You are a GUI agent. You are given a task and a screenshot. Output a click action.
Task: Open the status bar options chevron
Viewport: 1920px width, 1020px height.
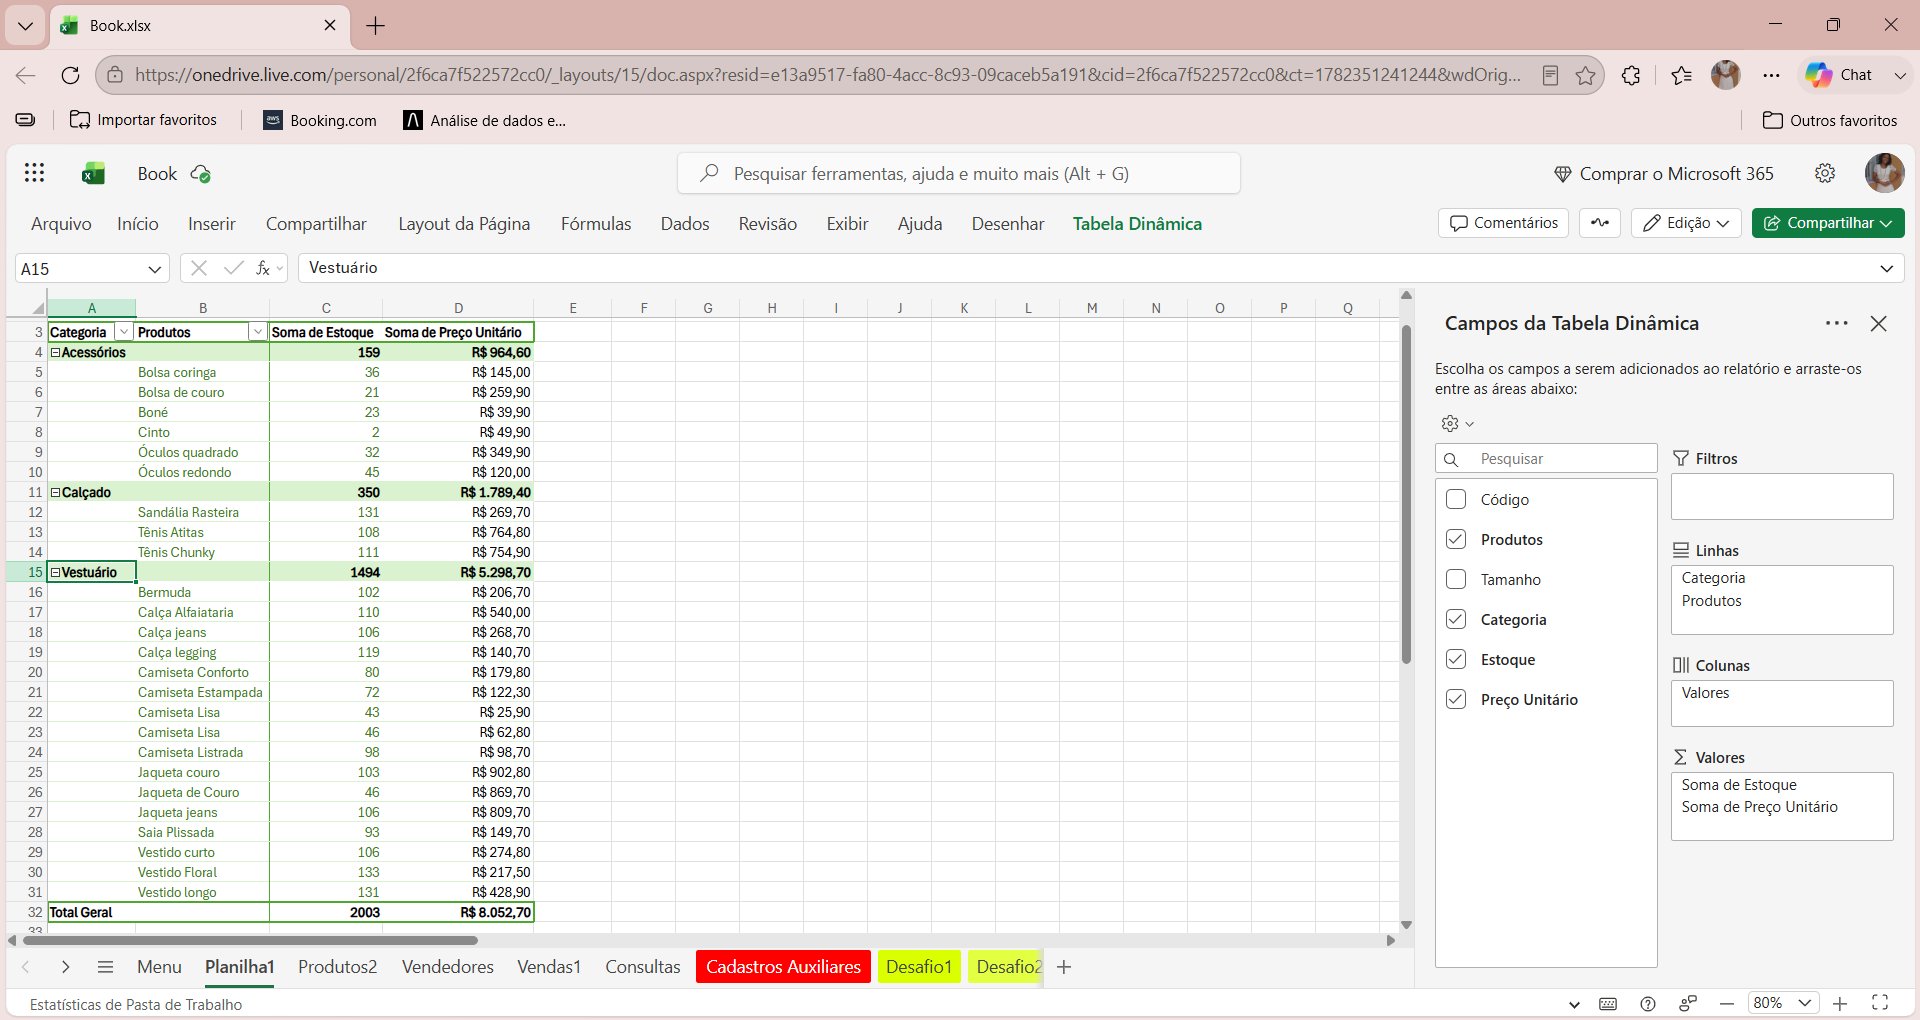click(x=1574, y=1004)
